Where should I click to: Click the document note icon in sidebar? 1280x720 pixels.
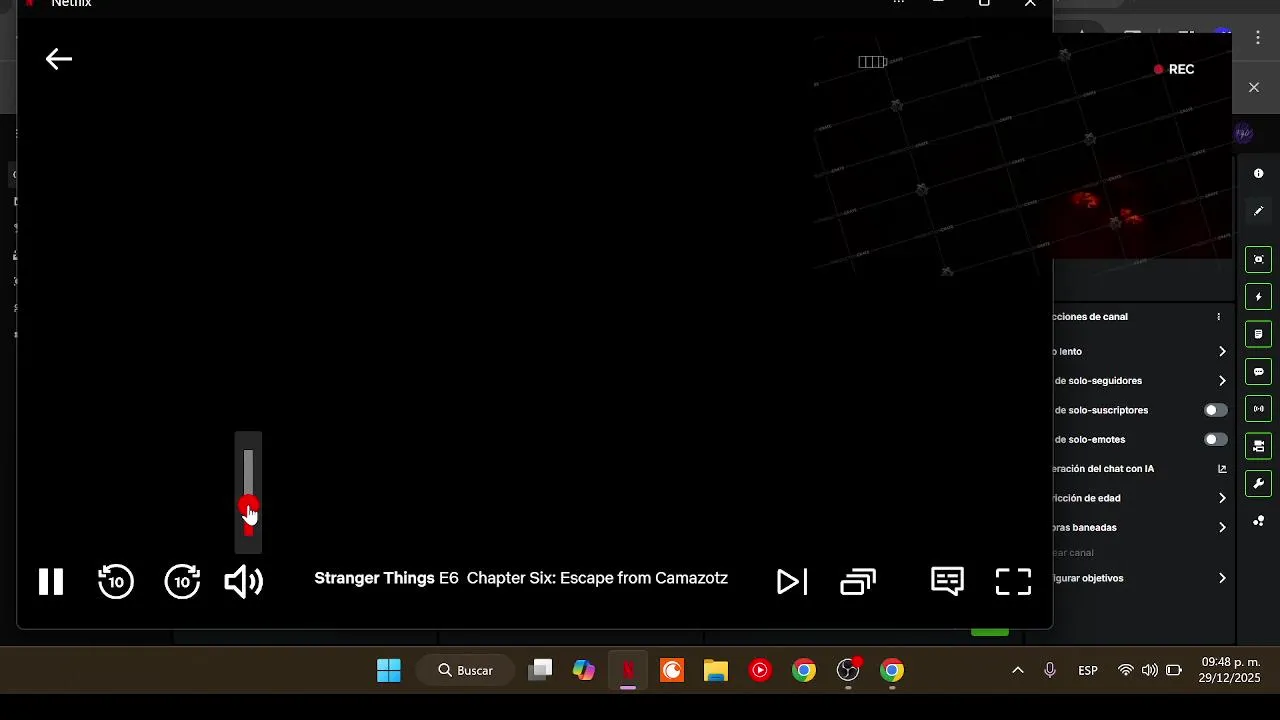(x=1259, y=334)
